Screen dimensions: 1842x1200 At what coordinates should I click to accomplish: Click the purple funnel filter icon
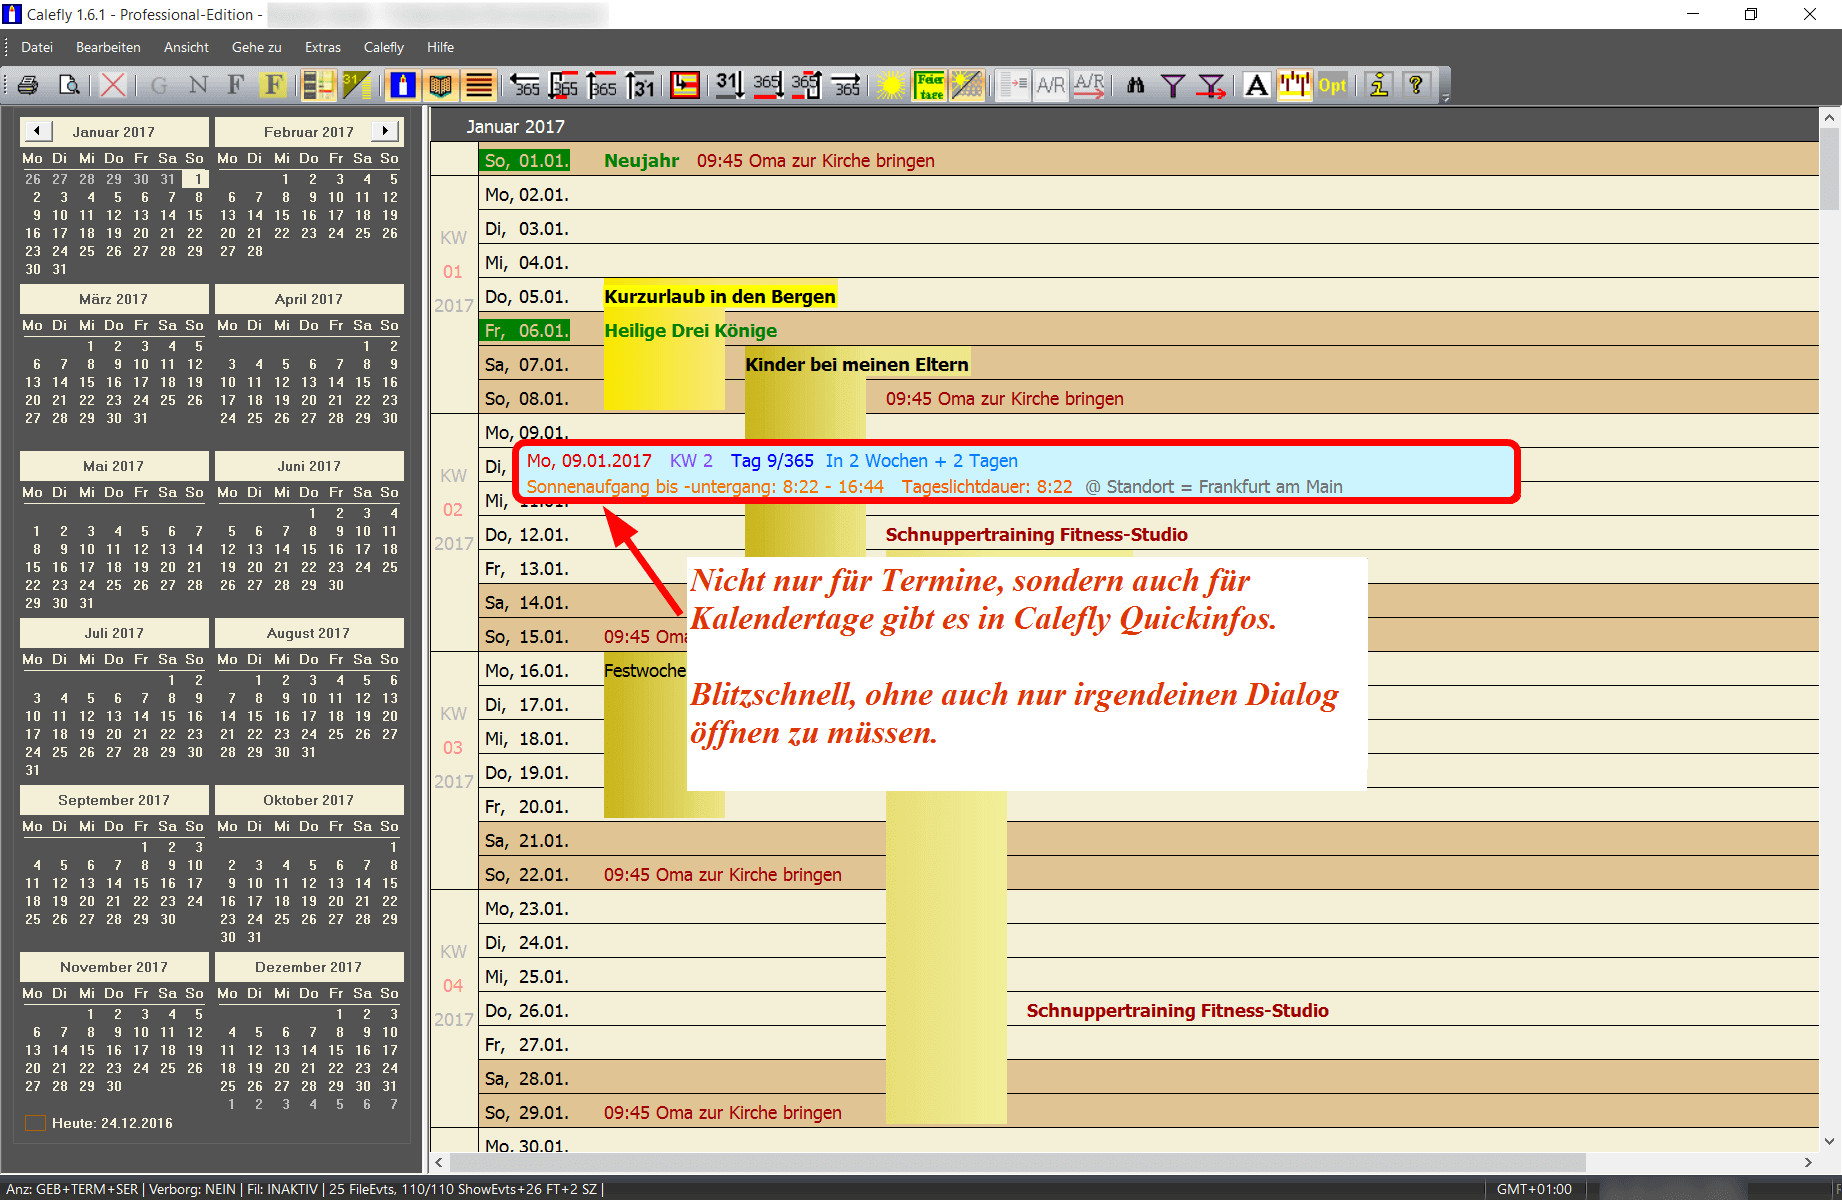pyautogui.click(x=1173, y=85)
